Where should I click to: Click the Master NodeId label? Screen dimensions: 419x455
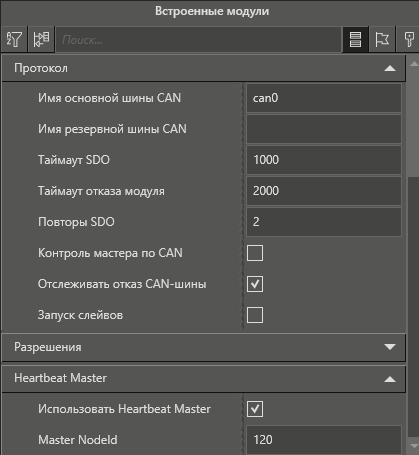click(x=78, y=440)
